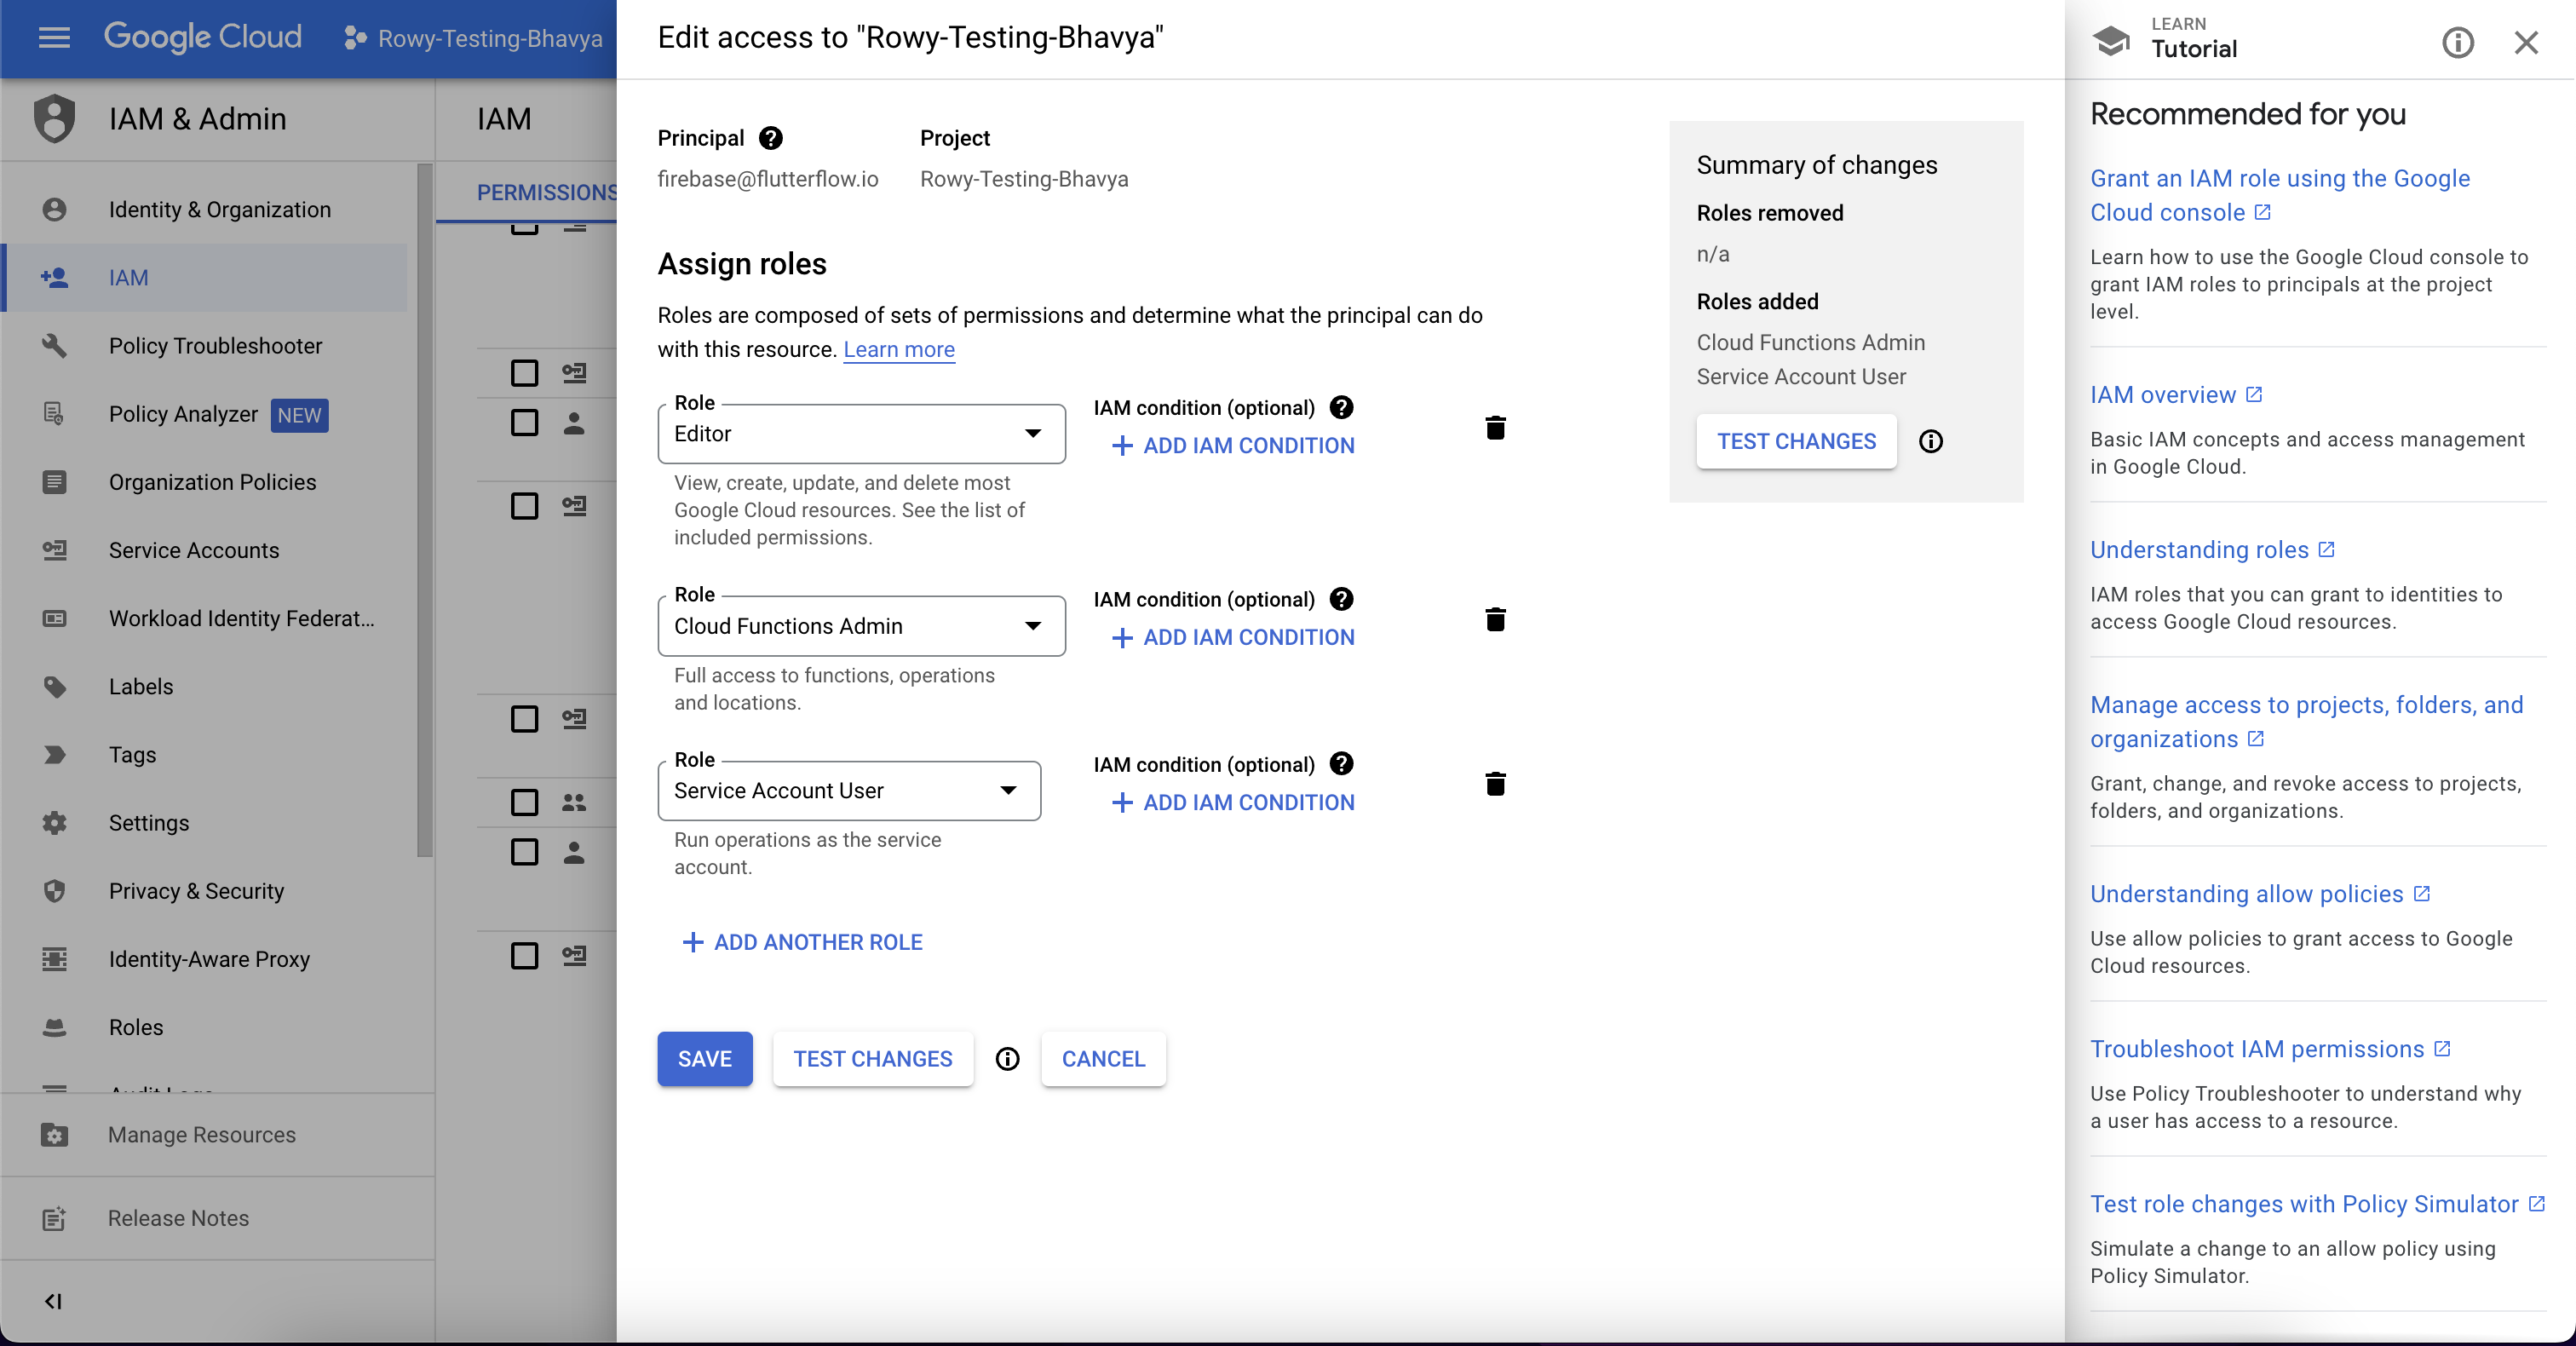Delete the Cloud Functions Admin role
The height and width of the screenshot is (1346, 2576).
coord(1495,620)
